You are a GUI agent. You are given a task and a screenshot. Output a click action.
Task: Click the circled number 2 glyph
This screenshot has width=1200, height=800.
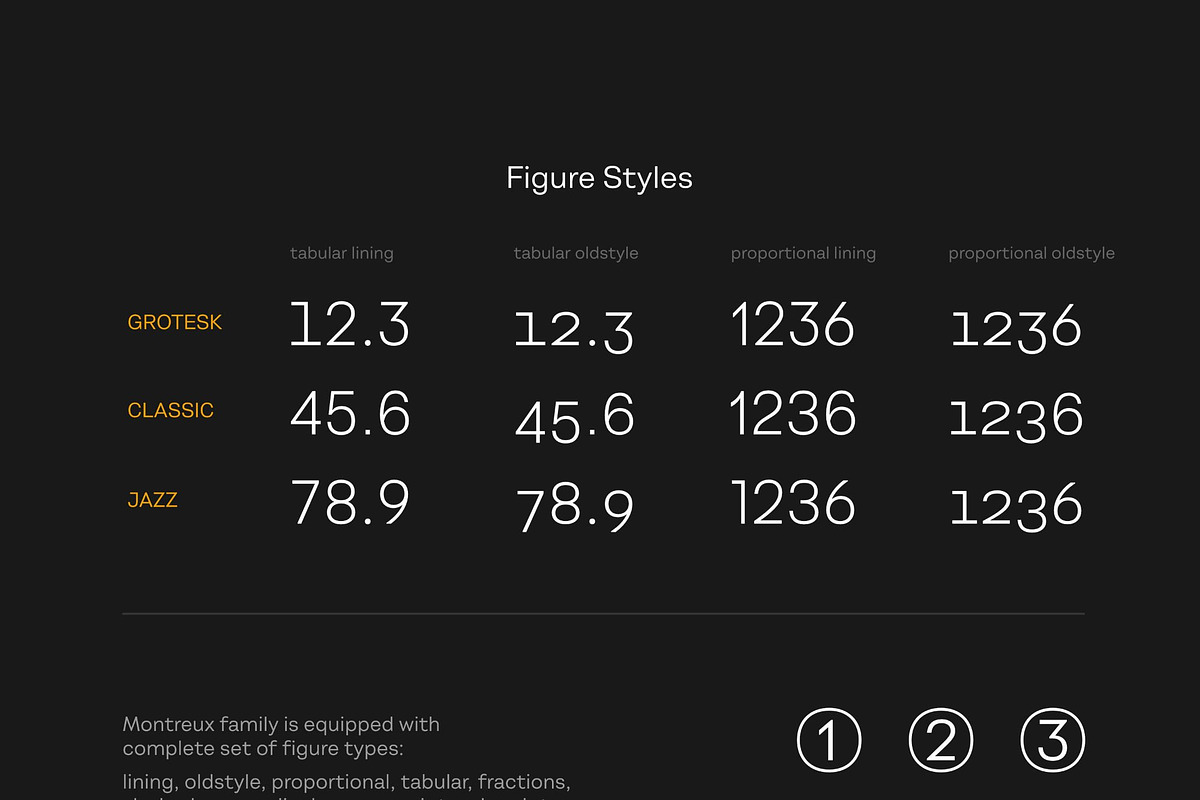(940, 741)
